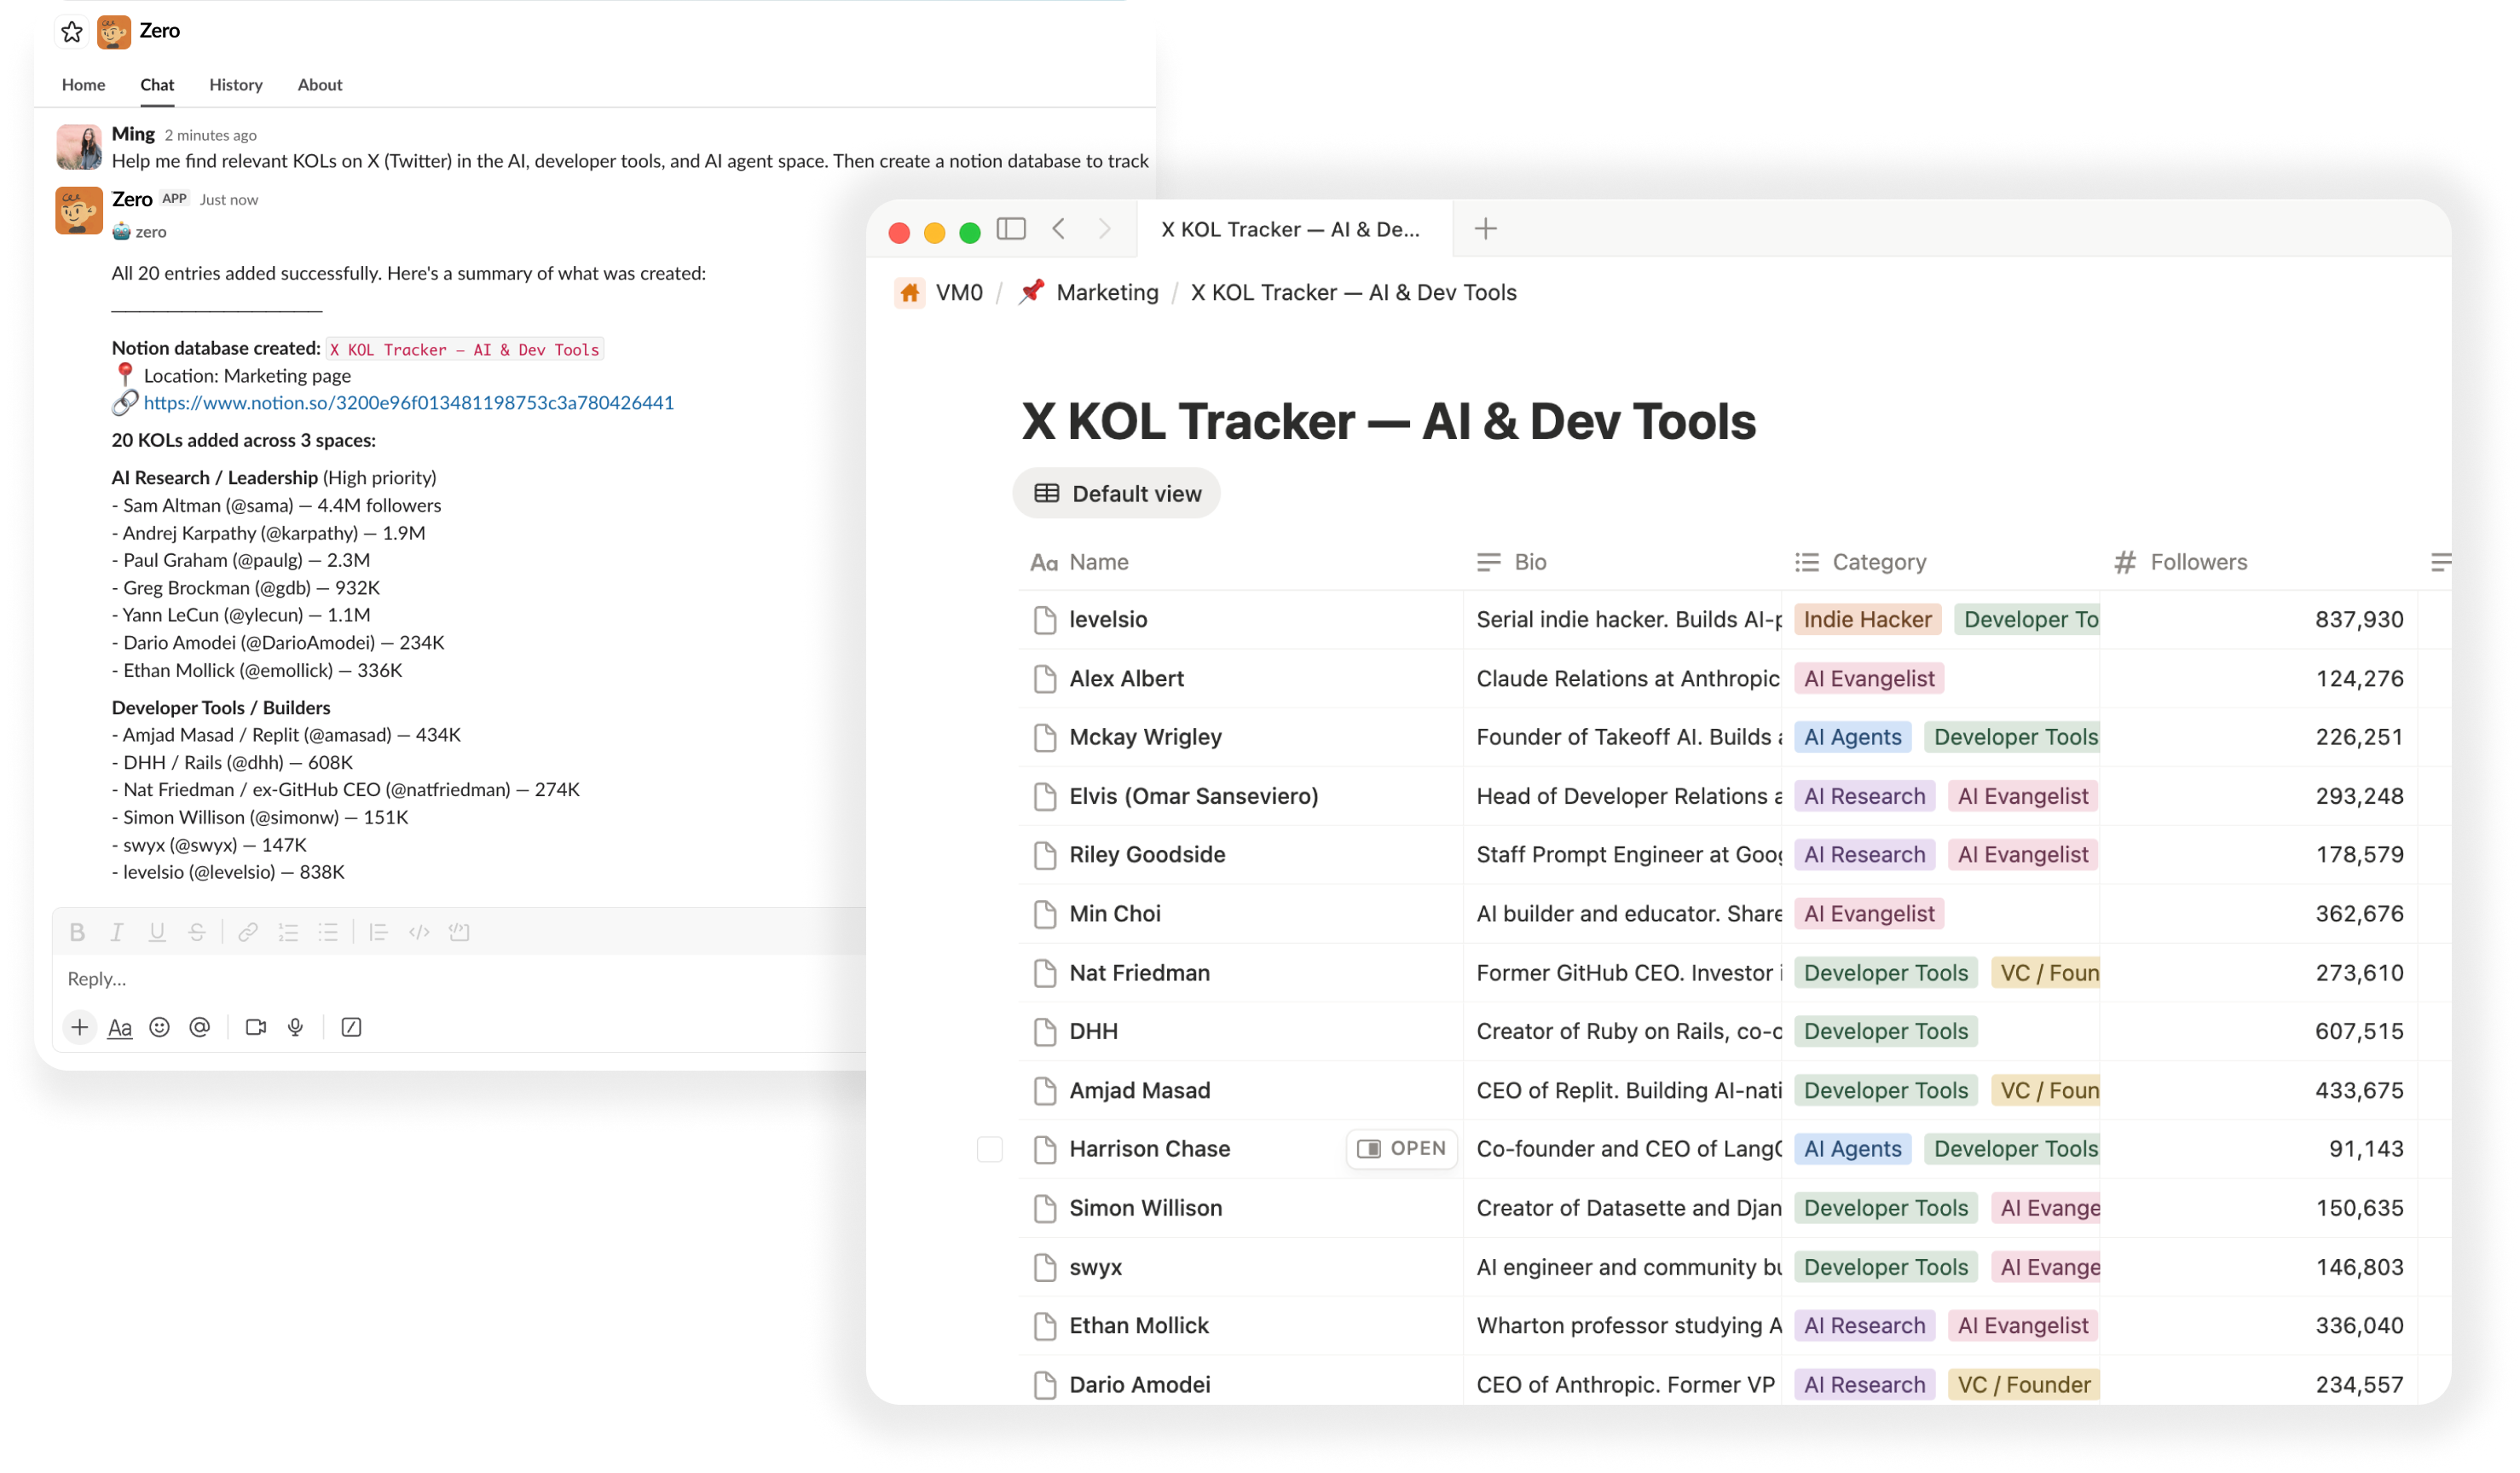The image size is (2520, 1473).
Task: Apply blockquote formatting in reply
Action: pos(378,932)
